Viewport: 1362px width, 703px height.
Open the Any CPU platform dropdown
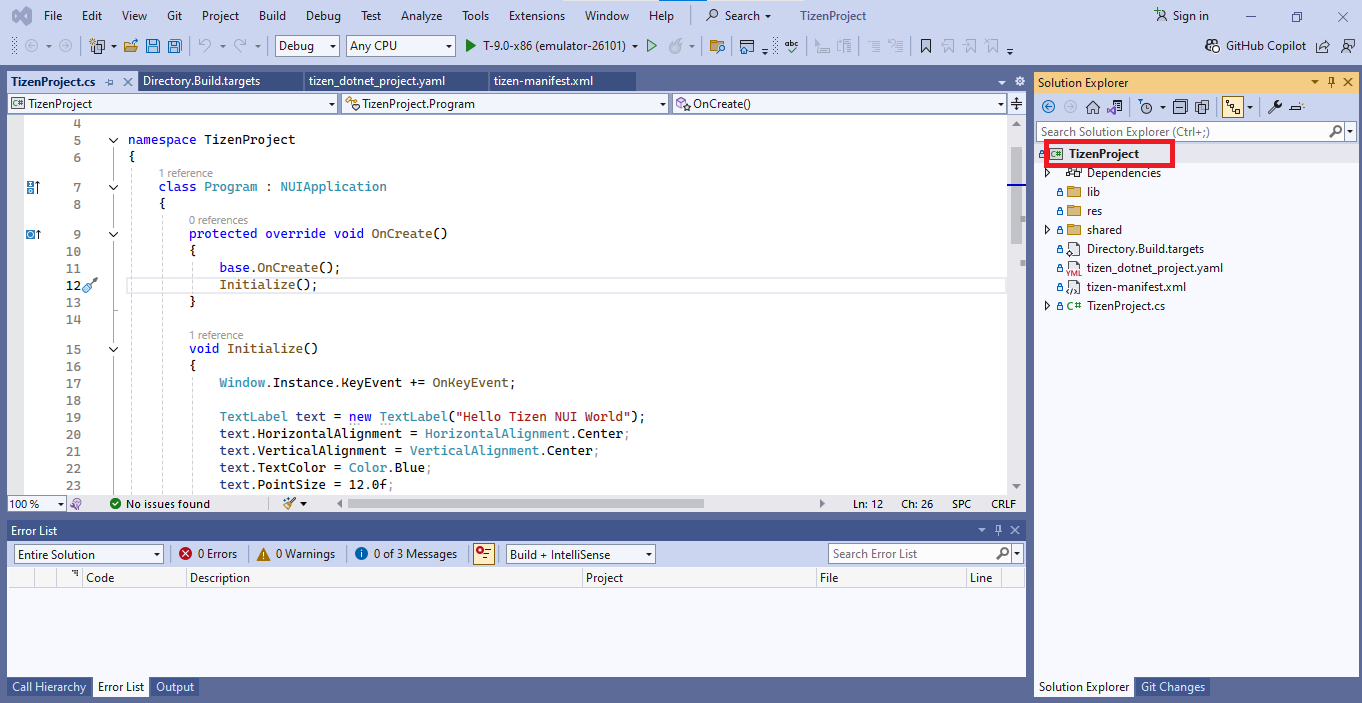click(447, 46)
